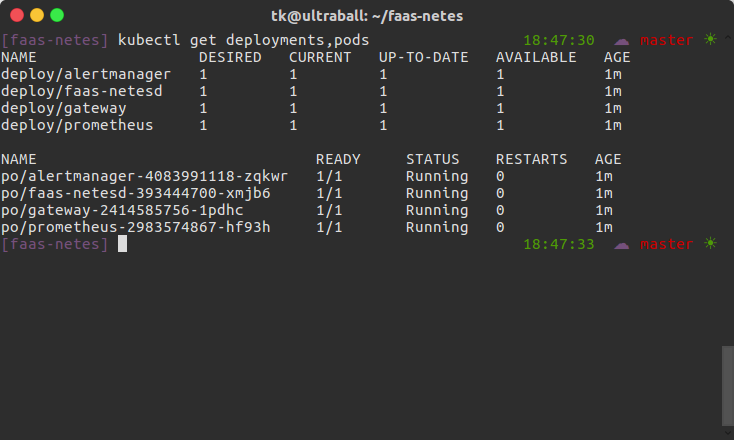The height and width of the screenshot is (440, 734).
Task: Click the 1/1 ready value for the prometheus pod
Action: coord(329,227)
